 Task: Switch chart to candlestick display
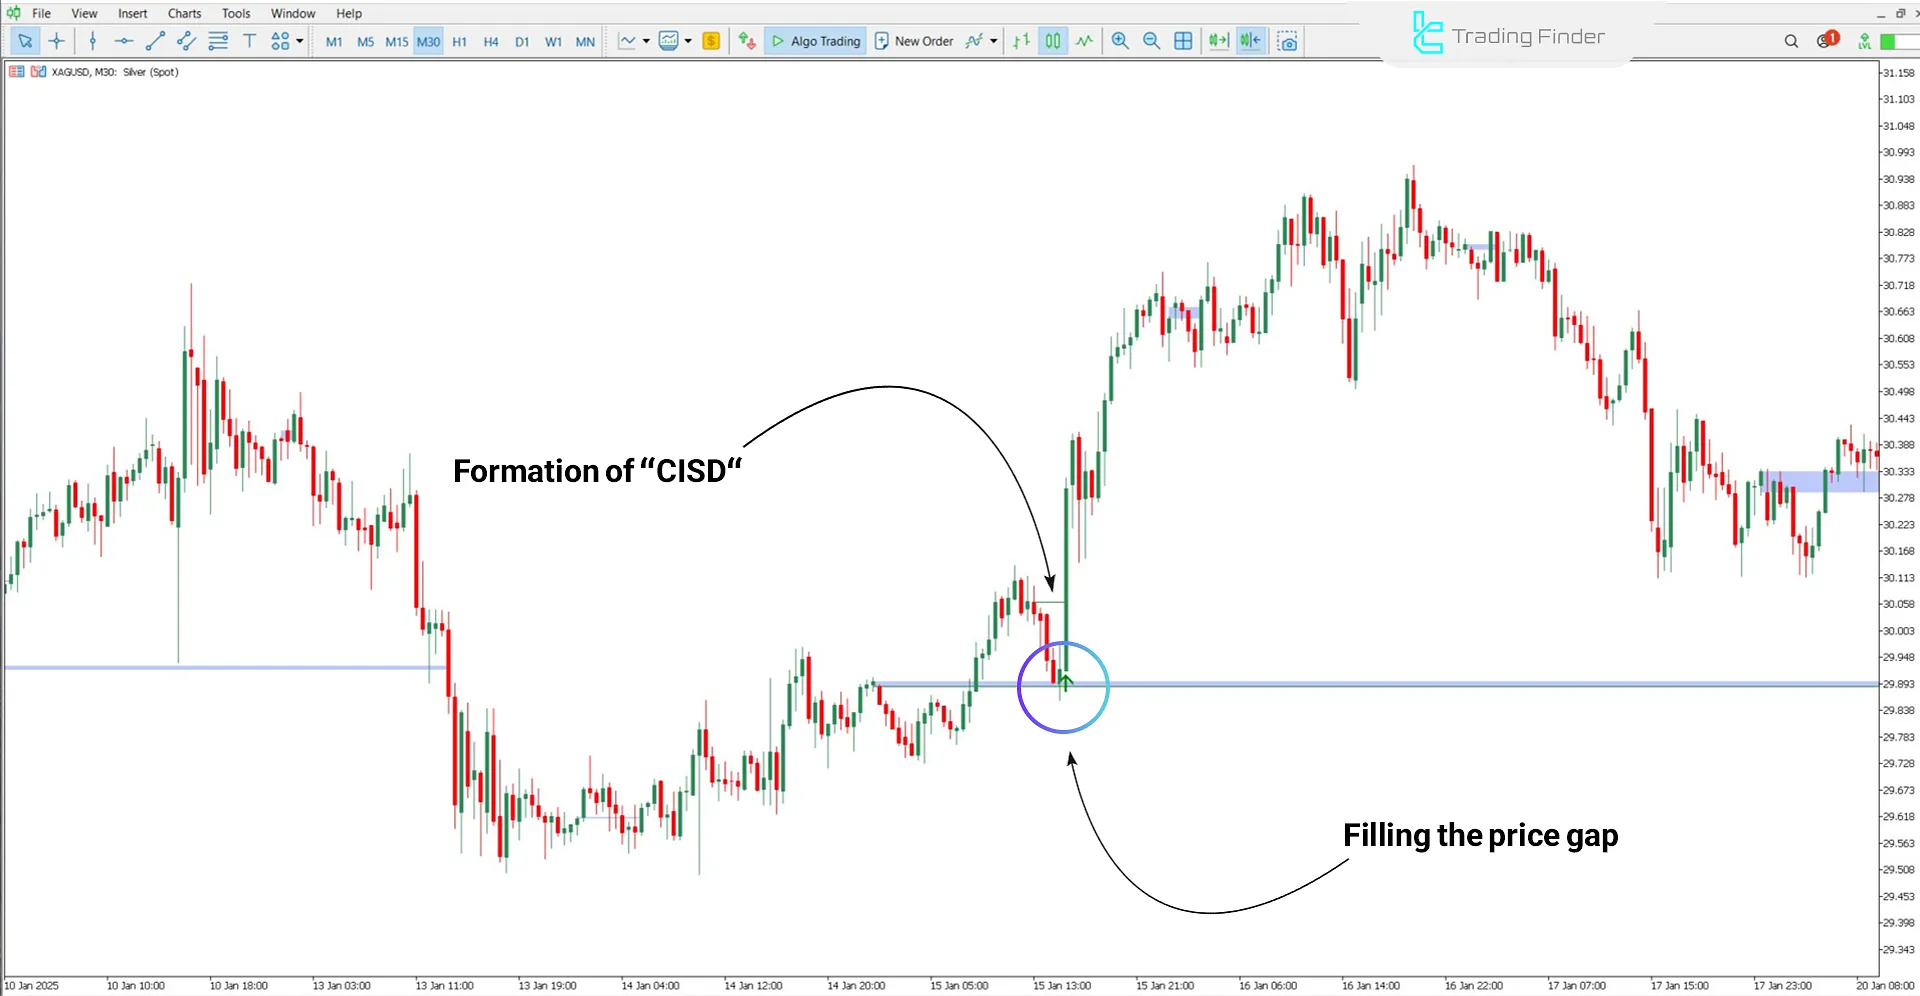pyautogui.click(x=1053, y=41)
